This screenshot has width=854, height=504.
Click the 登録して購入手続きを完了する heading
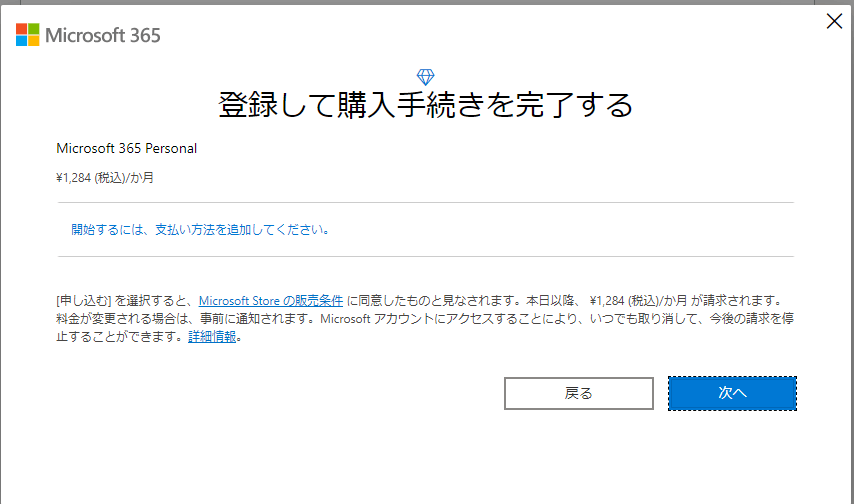(x=425, y=105)
